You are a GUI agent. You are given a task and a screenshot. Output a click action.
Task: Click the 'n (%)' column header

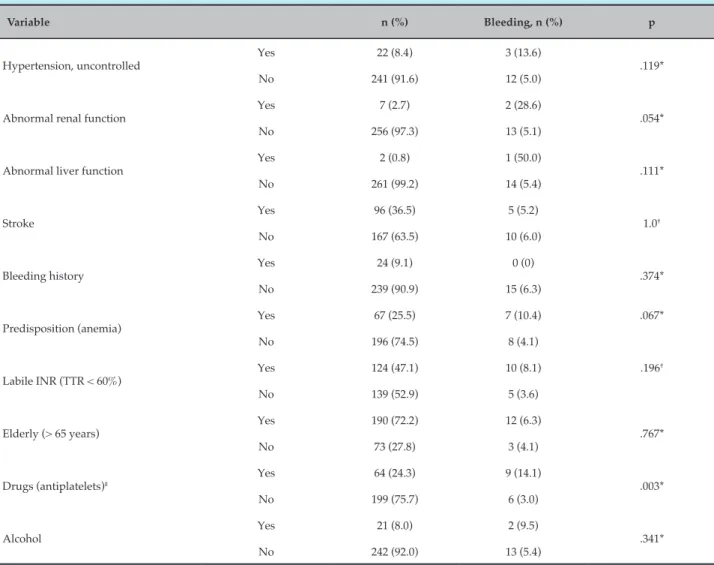pos(394,22)
